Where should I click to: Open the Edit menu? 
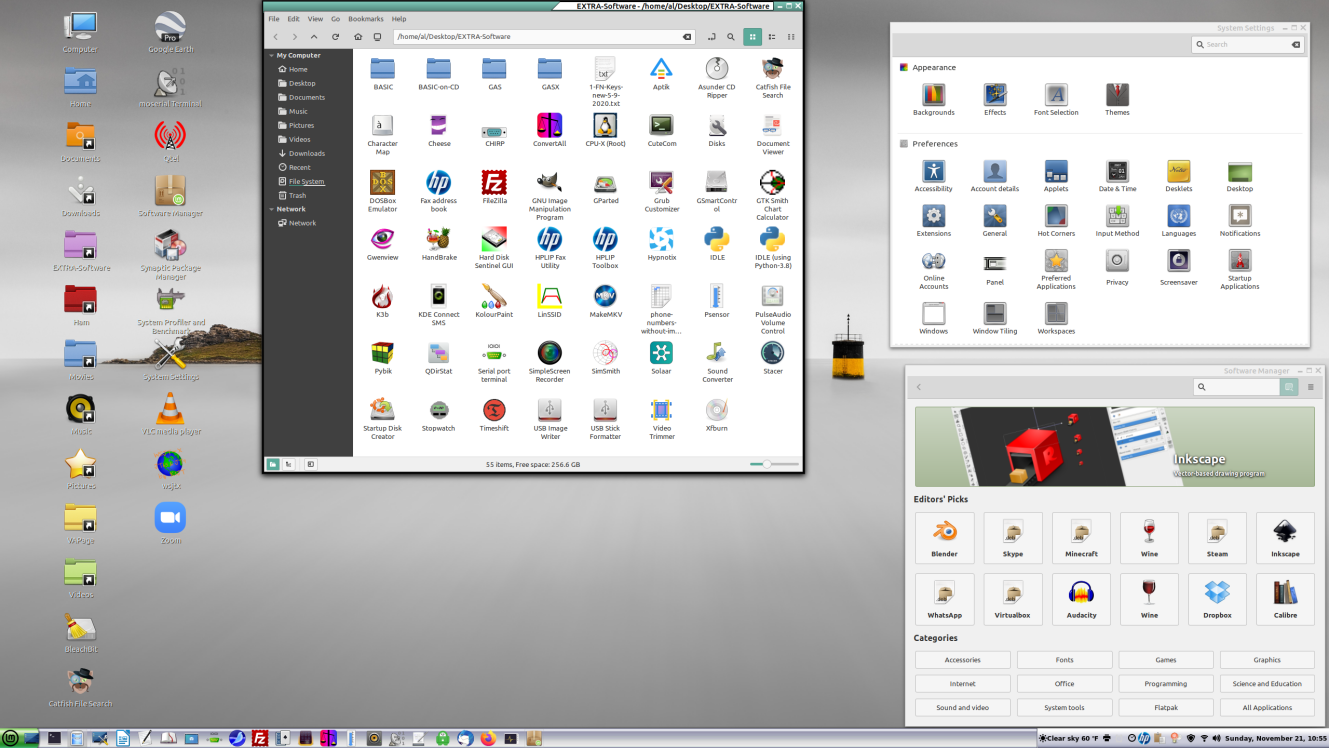pyautogui.click(x=294, y=19)
